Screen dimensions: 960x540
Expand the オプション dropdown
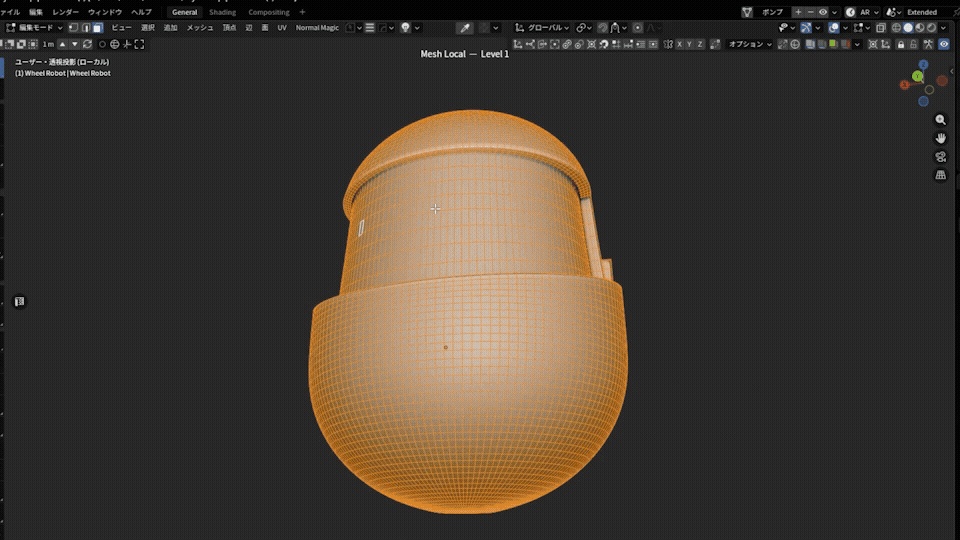[749, 44]
